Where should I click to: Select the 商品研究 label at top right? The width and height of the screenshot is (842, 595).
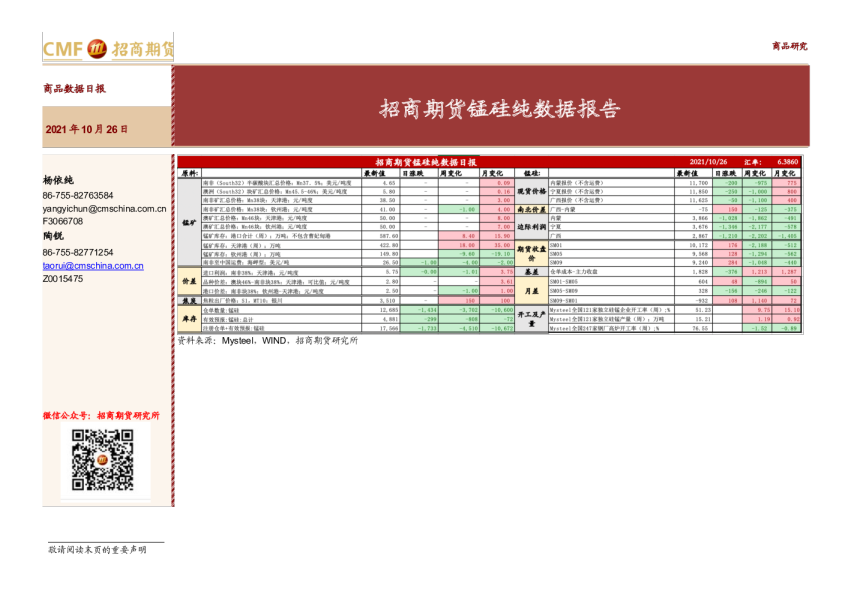[x=789, y=46]
